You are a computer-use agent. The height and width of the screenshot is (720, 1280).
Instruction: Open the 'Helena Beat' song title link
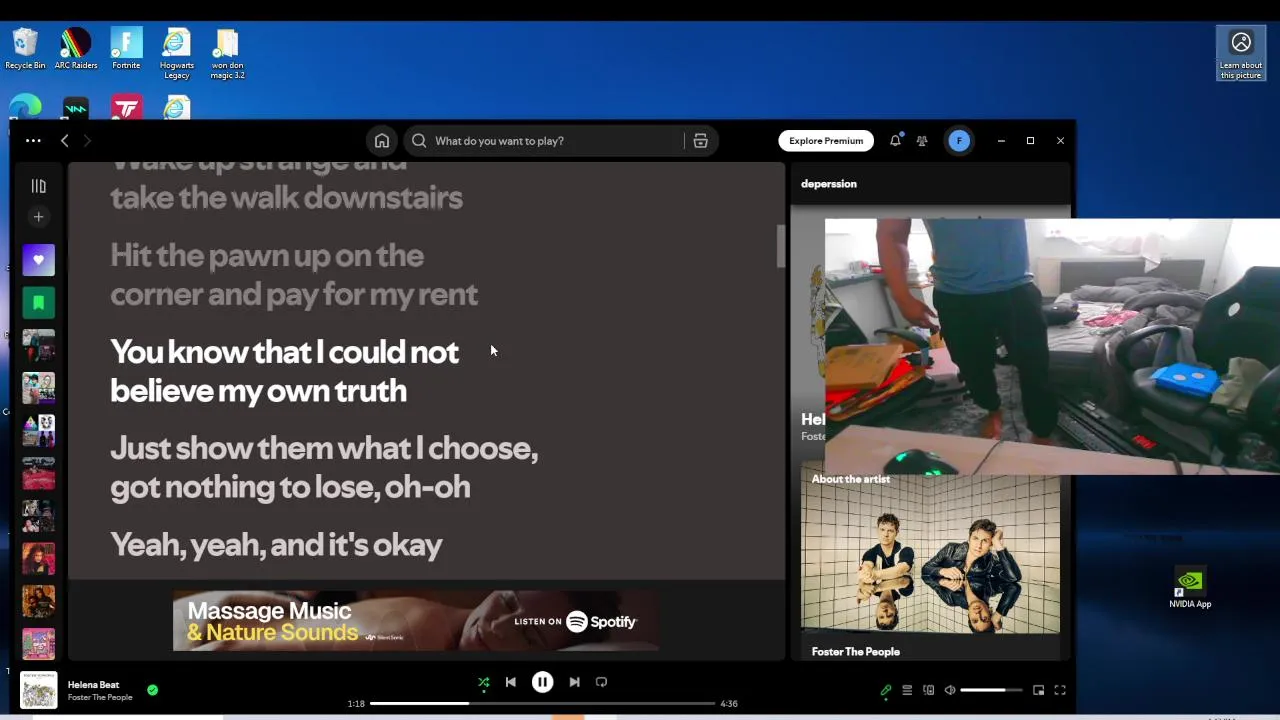(93, 685)
